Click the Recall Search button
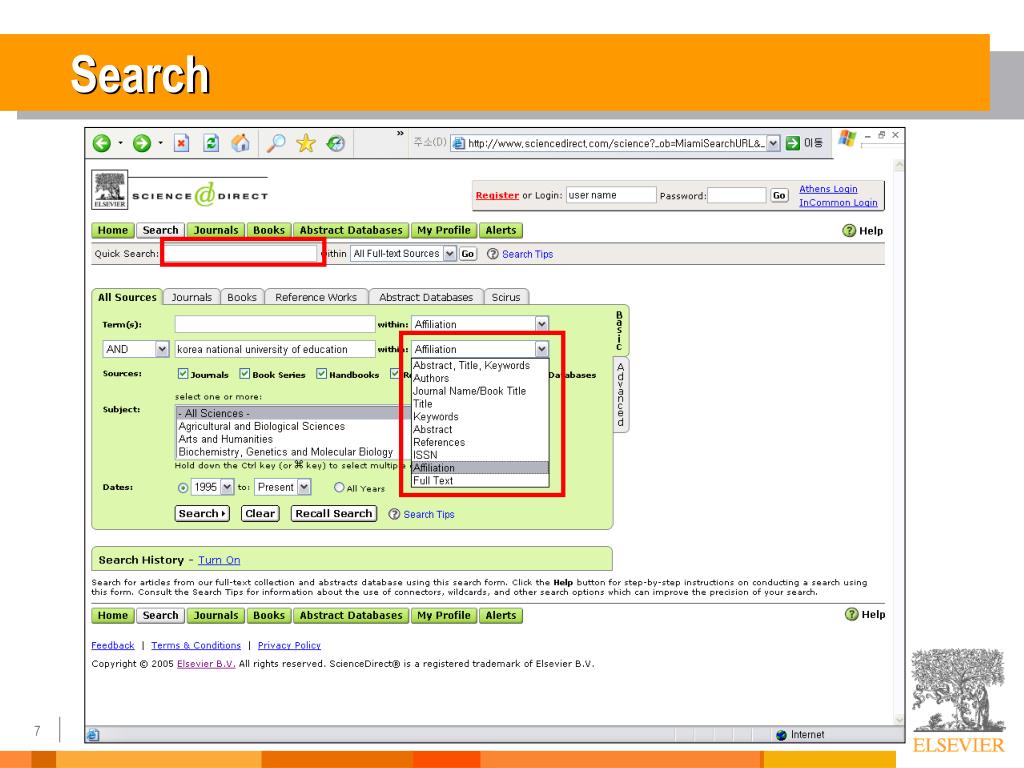 point(334,513)
